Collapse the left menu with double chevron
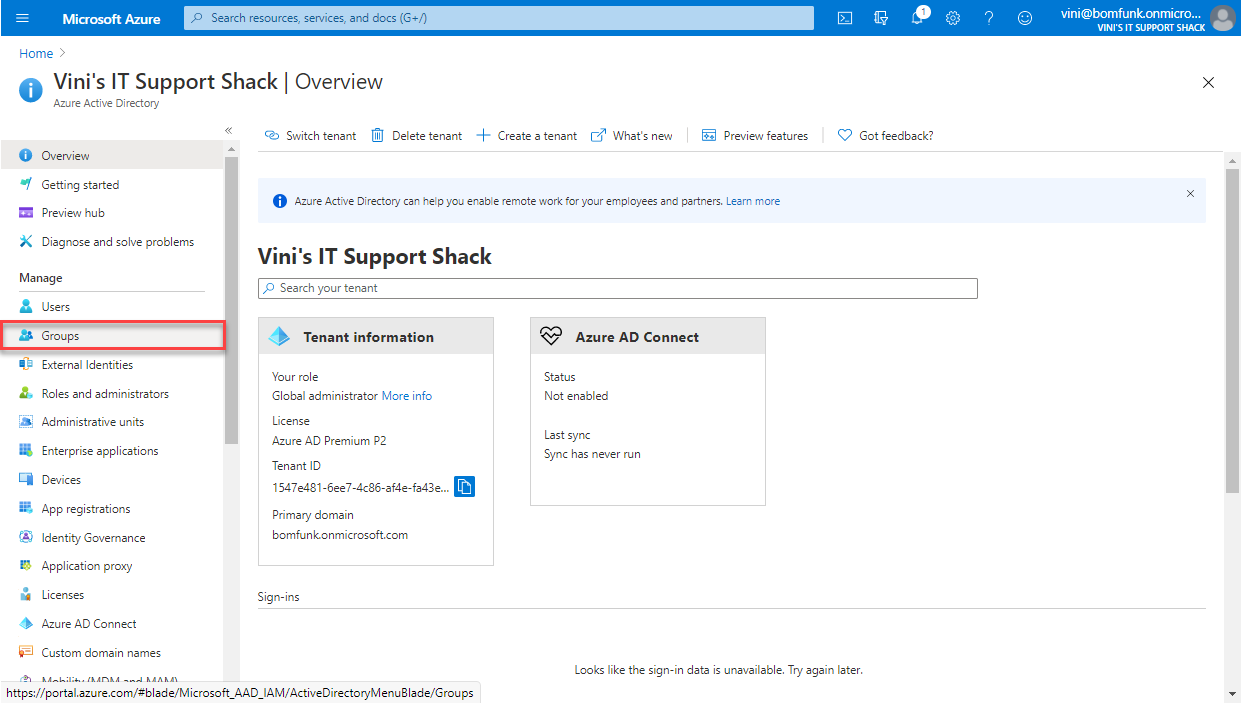 228,130
